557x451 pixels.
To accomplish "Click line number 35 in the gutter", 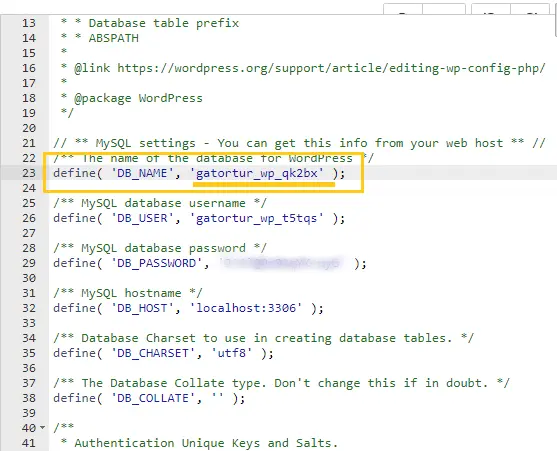I will click(29, 353).
